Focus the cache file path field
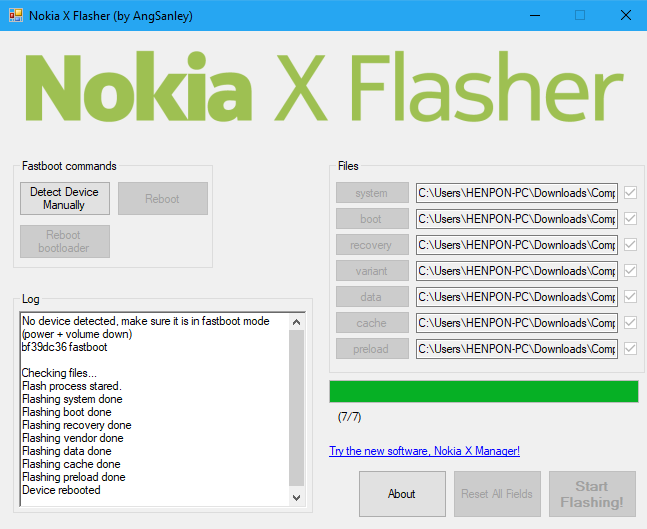Screen dimensions: 647x529 (517, 323)
